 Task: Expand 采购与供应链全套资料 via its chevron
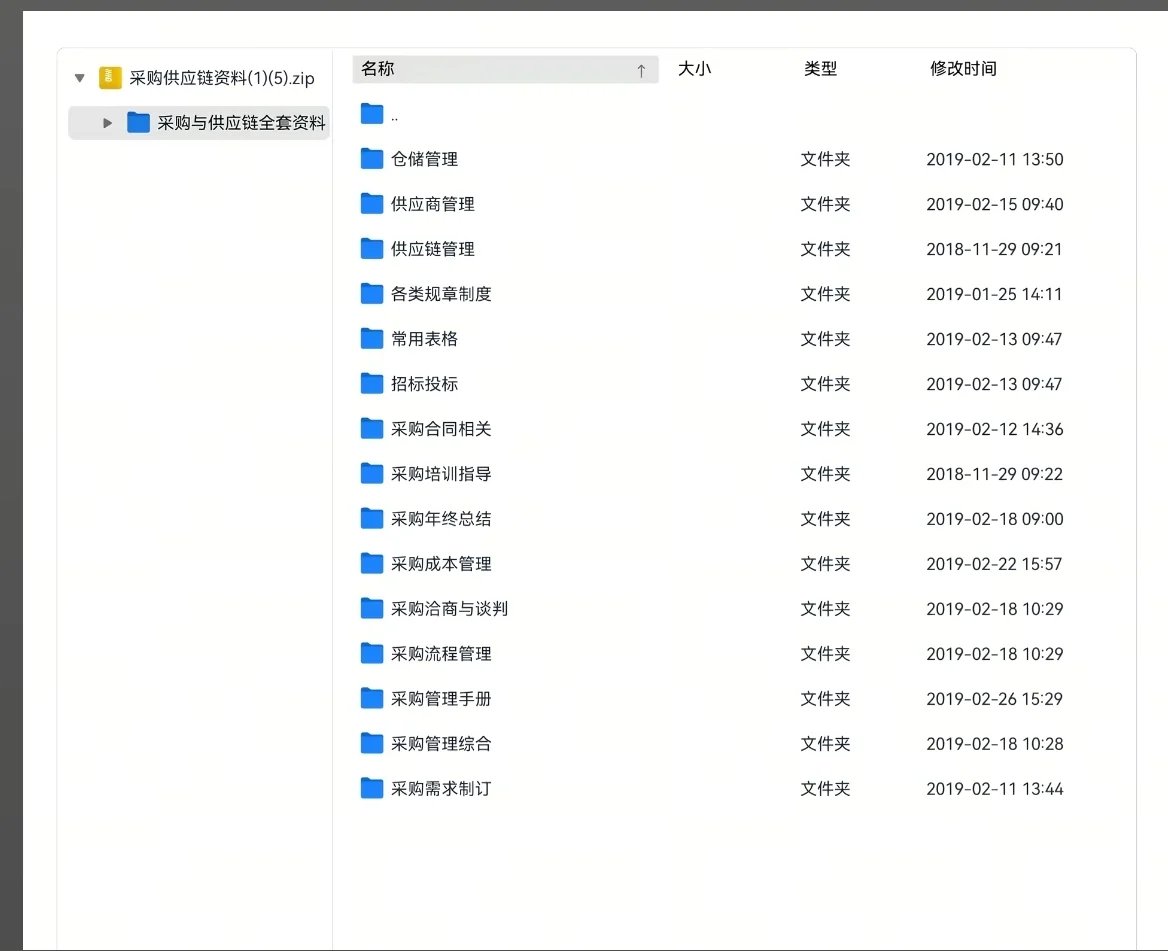click(x=106, y=122)
